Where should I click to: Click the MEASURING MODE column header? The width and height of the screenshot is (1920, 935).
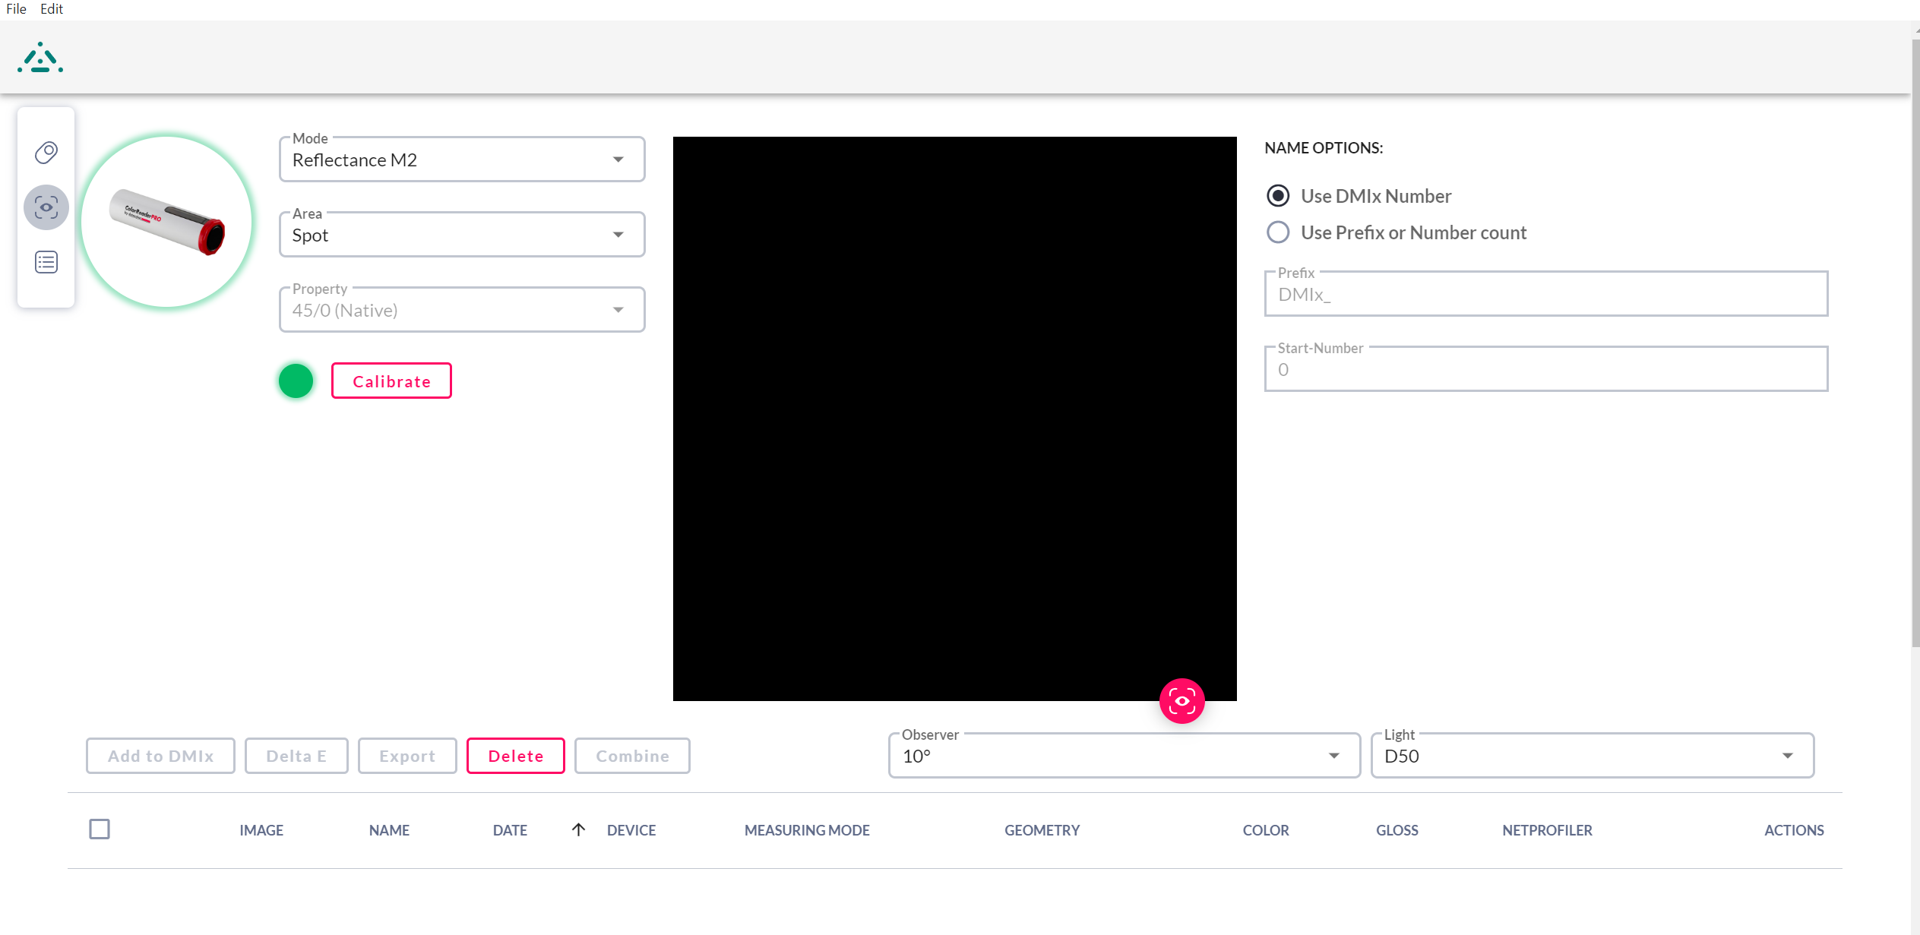click(807, 830)
